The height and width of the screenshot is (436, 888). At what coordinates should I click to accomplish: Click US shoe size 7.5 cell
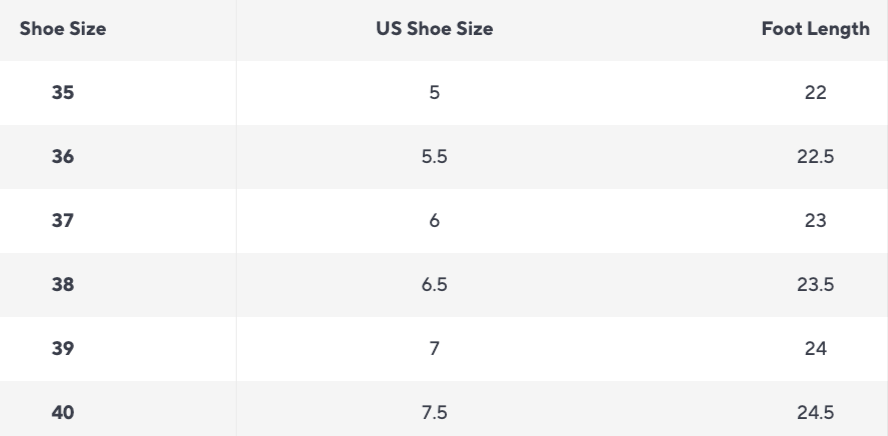[434, 412]
